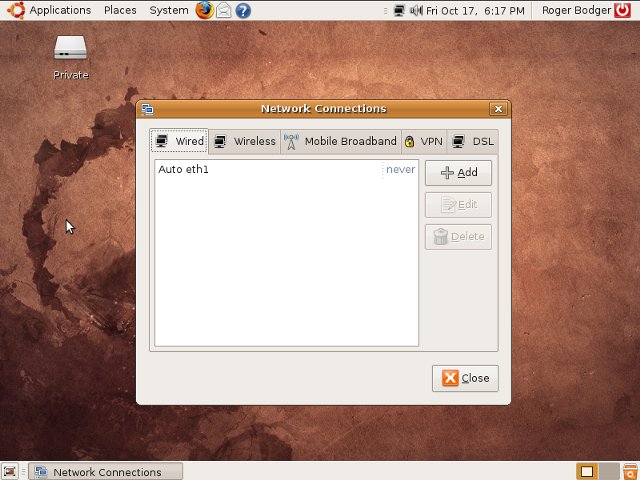
Task: Switch to the DSL tab
Action: point(473,142)
